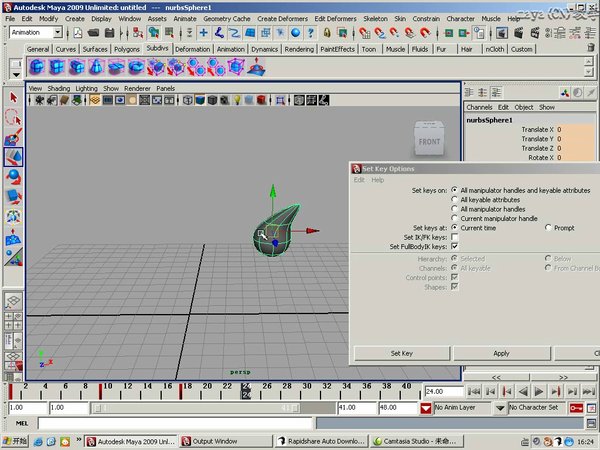
Task: Click the Show Manipulator tool
Action: (x=13, y=257)
